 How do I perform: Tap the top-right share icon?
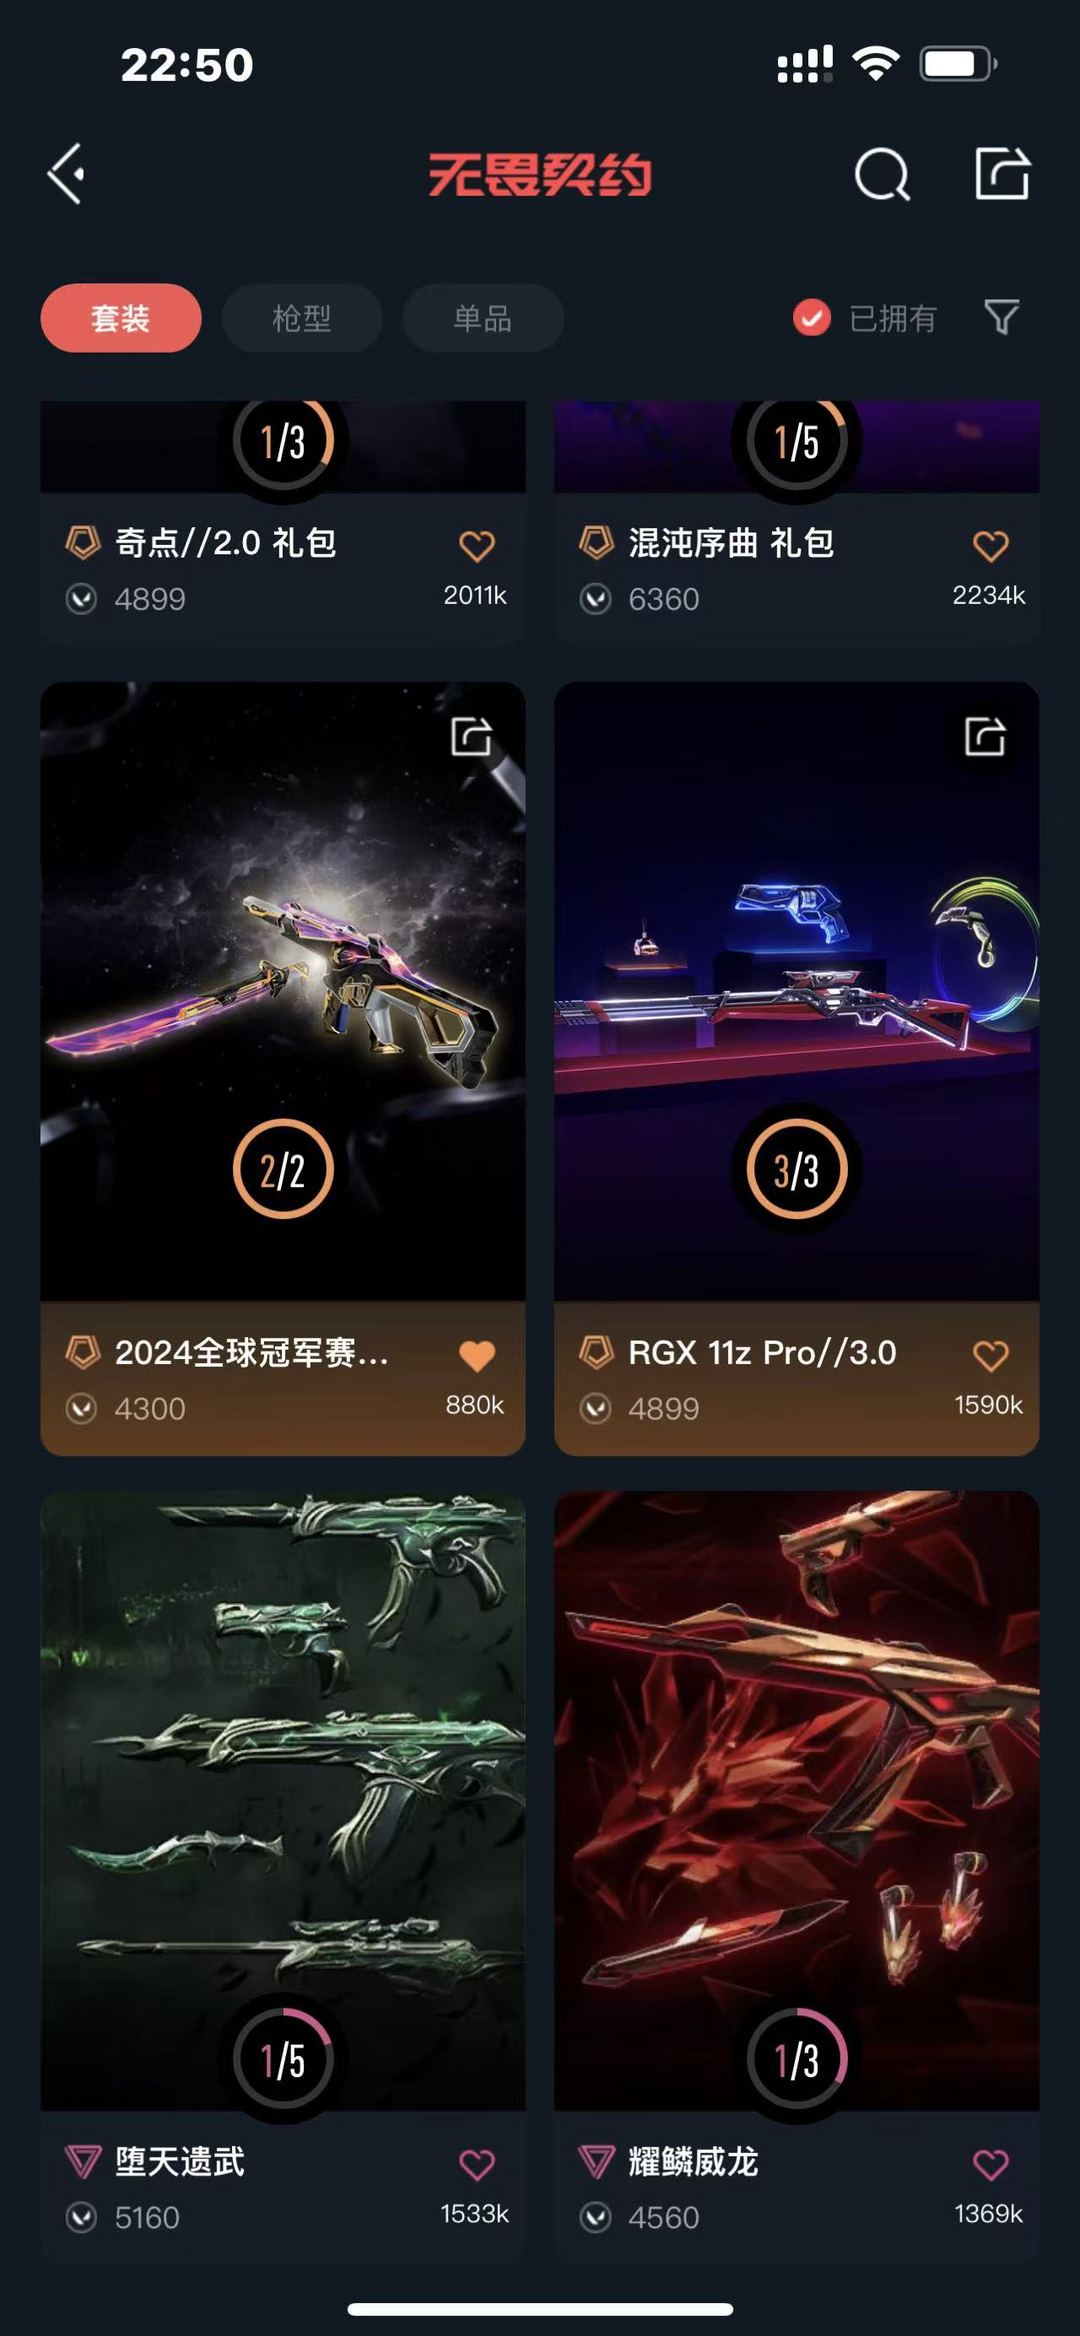pos(1002,174)
